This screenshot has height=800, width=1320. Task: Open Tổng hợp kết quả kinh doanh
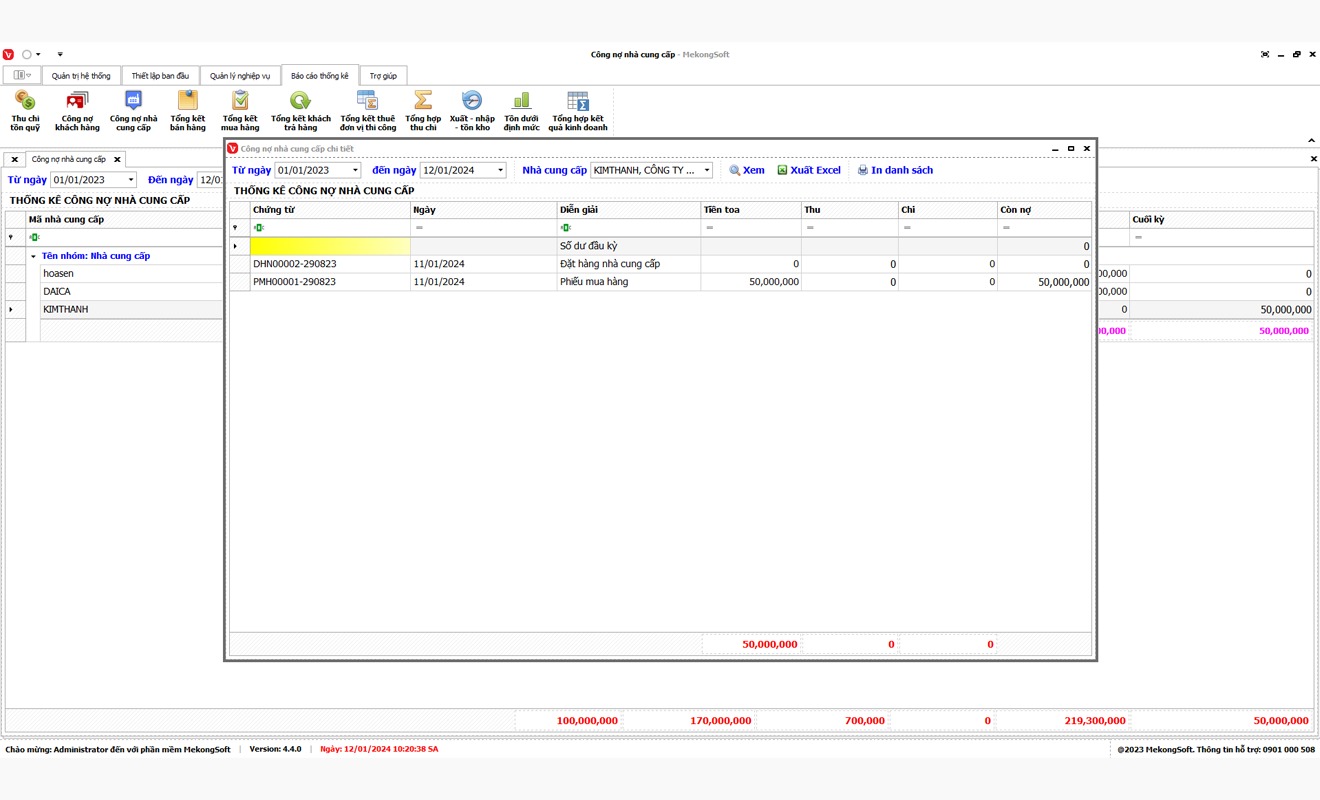click(578, 110)
